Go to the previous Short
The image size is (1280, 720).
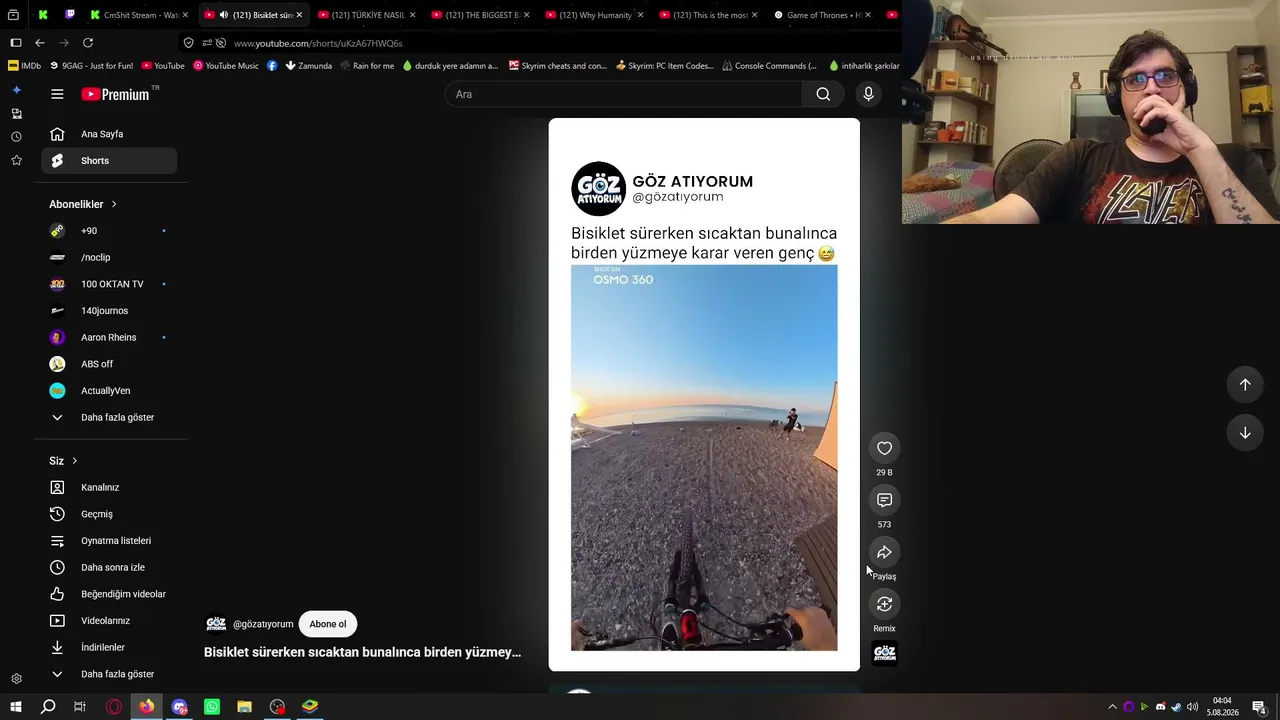[1245, 385]
